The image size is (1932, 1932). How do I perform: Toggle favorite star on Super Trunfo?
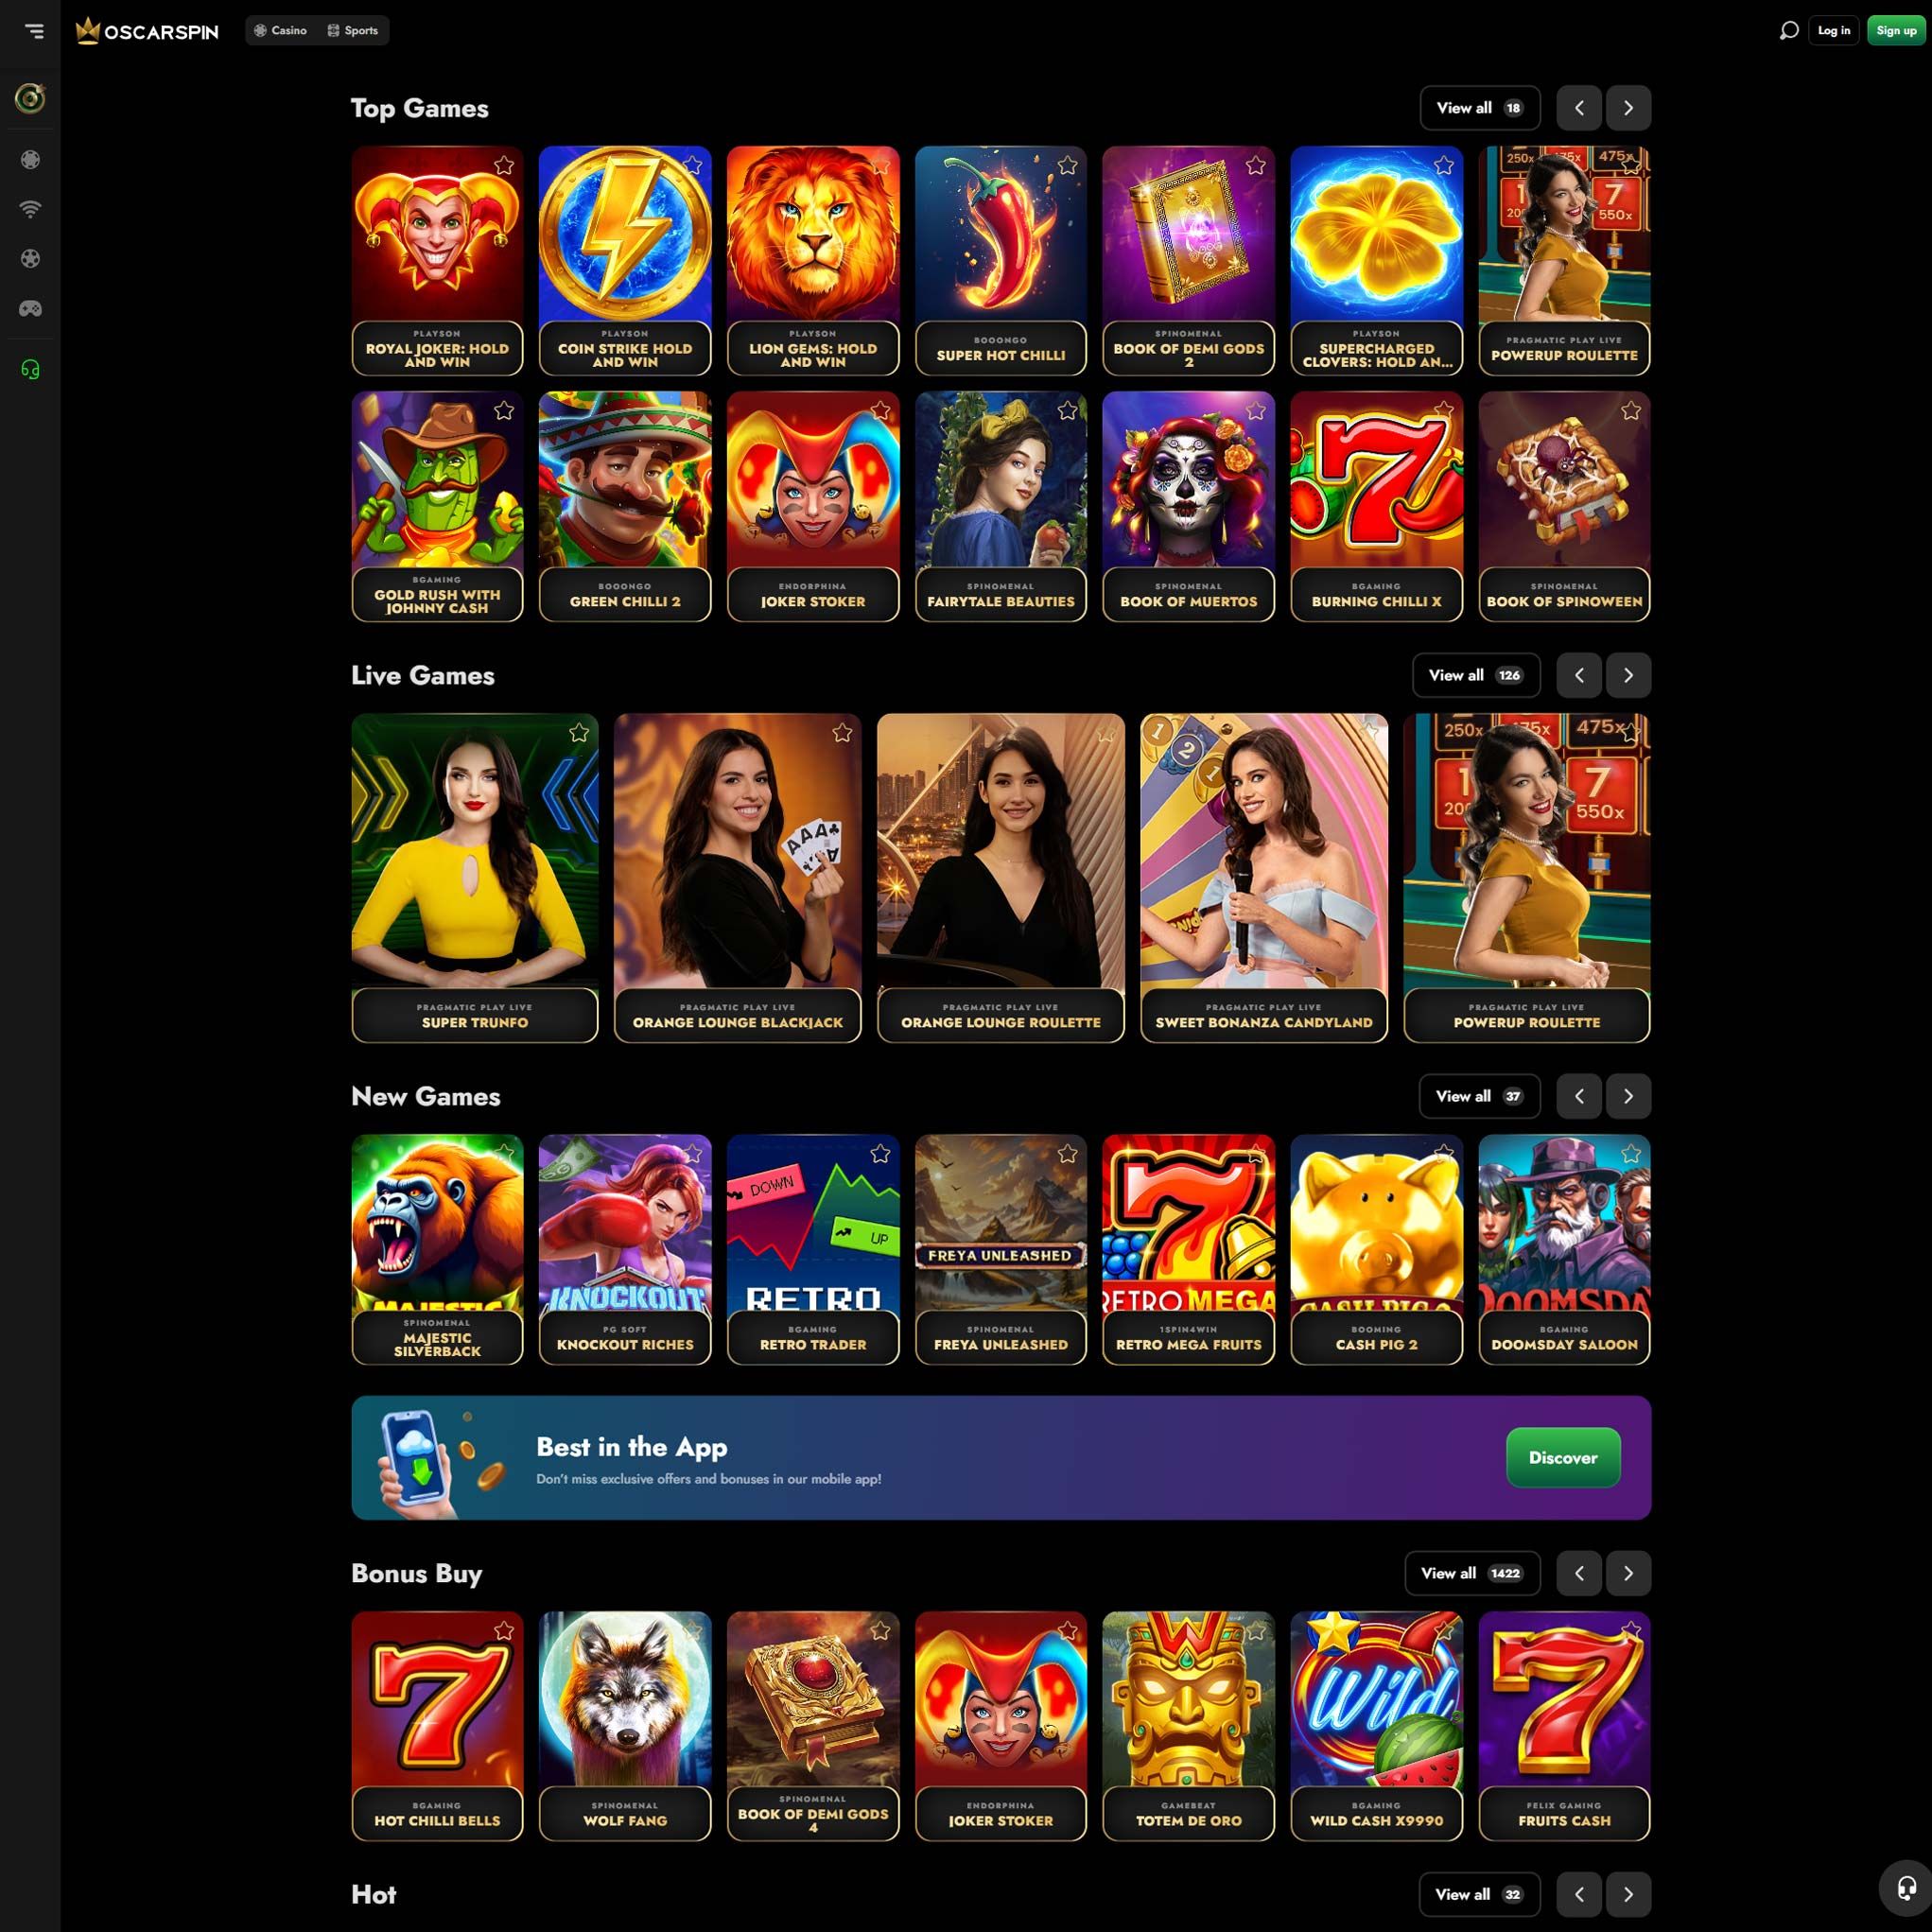click(x=579, y=733)
